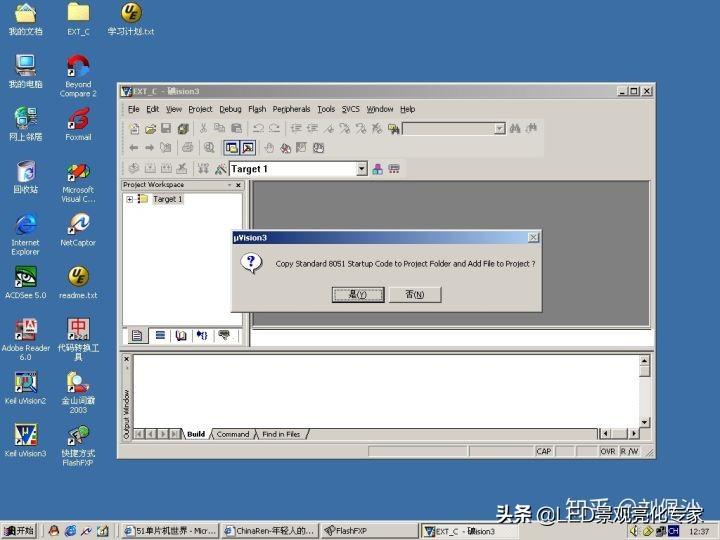Click the Navigate Forwards arrow icon

[x=149, y=148]
